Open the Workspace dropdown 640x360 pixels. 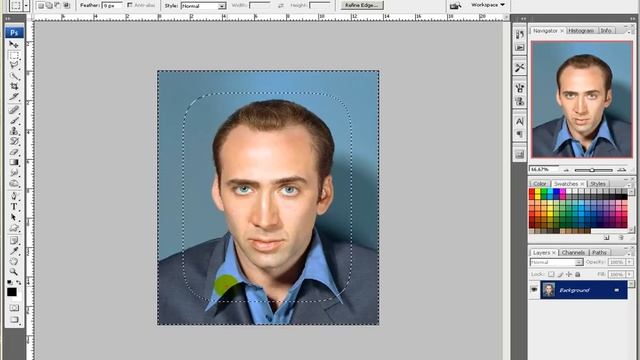pyautogui.click(x=488, y=5)
